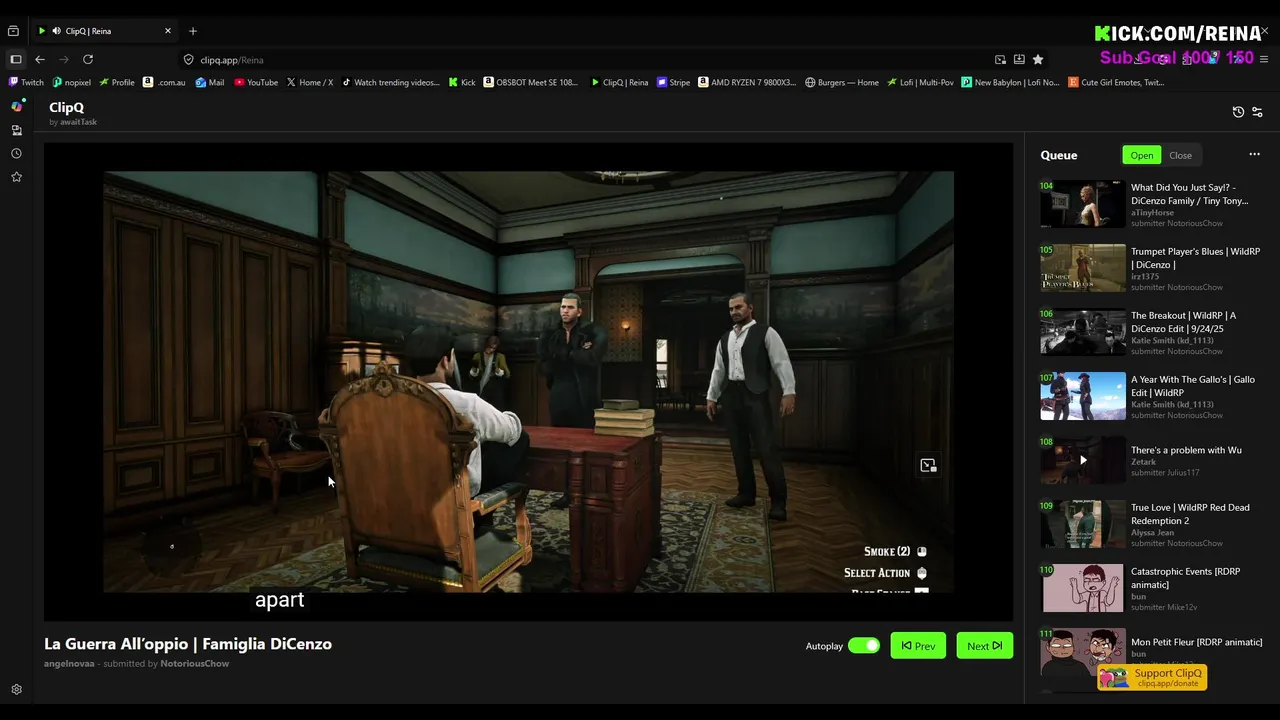Viewport: 1280px width, 720px height.
Task: Click the Mon Petit Fleur [RDRP animatic] title
Action: coord(1196,642)
